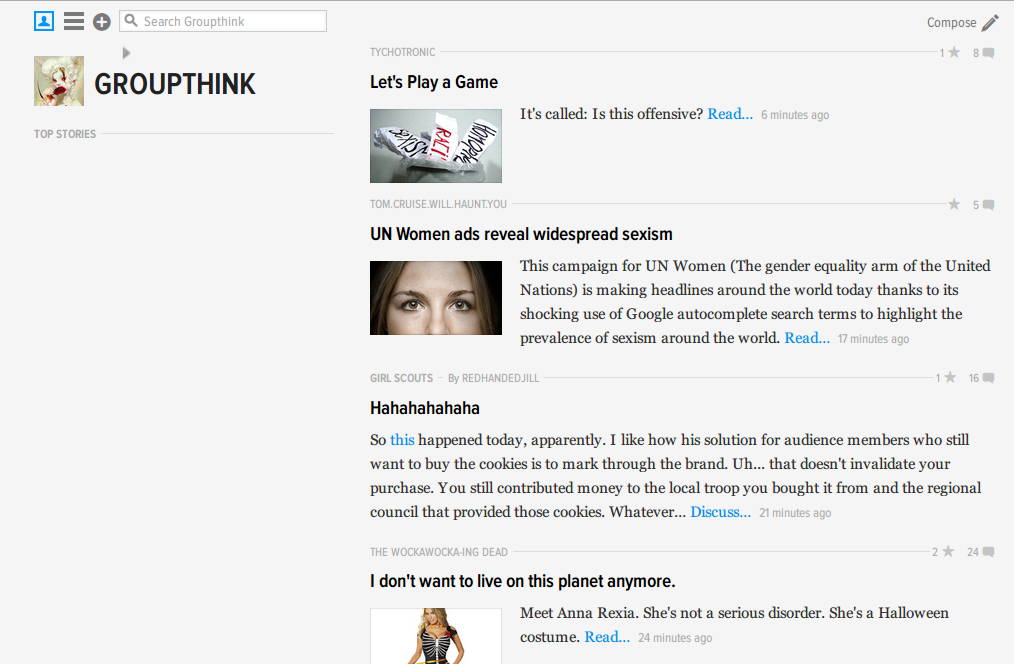Image resolution: width=1014 pixels, height=664 pixels.
Task: Open the Halloween costume thumbnail
Action: point(436,636)
